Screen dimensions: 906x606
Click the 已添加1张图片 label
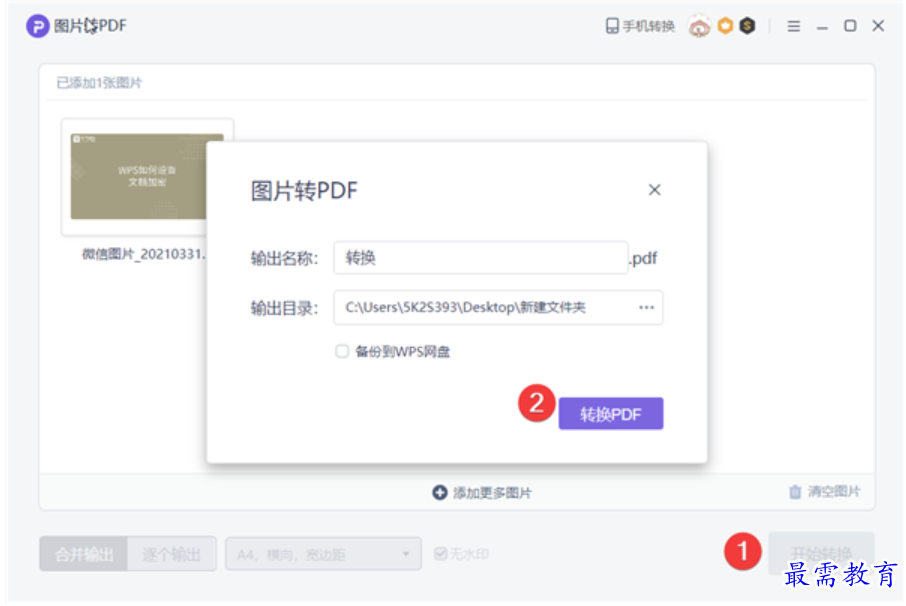tap(99, 83)
